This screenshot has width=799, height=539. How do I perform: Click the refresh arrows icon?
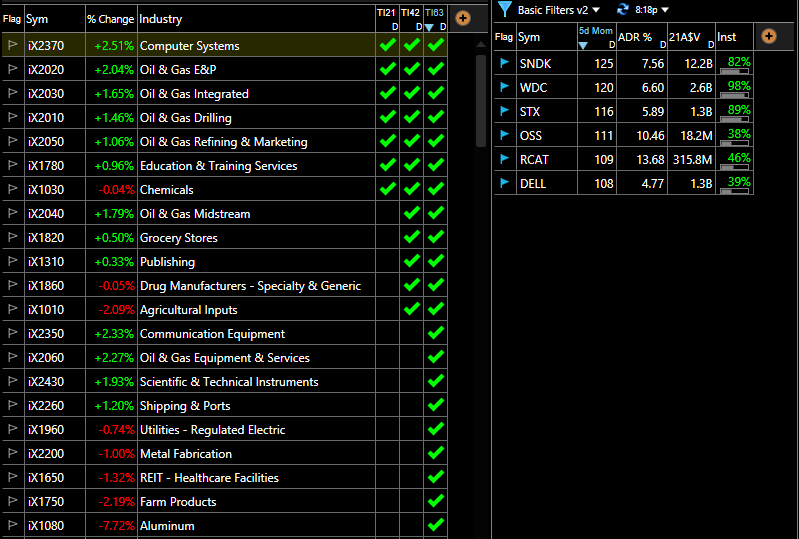[623, 9]
